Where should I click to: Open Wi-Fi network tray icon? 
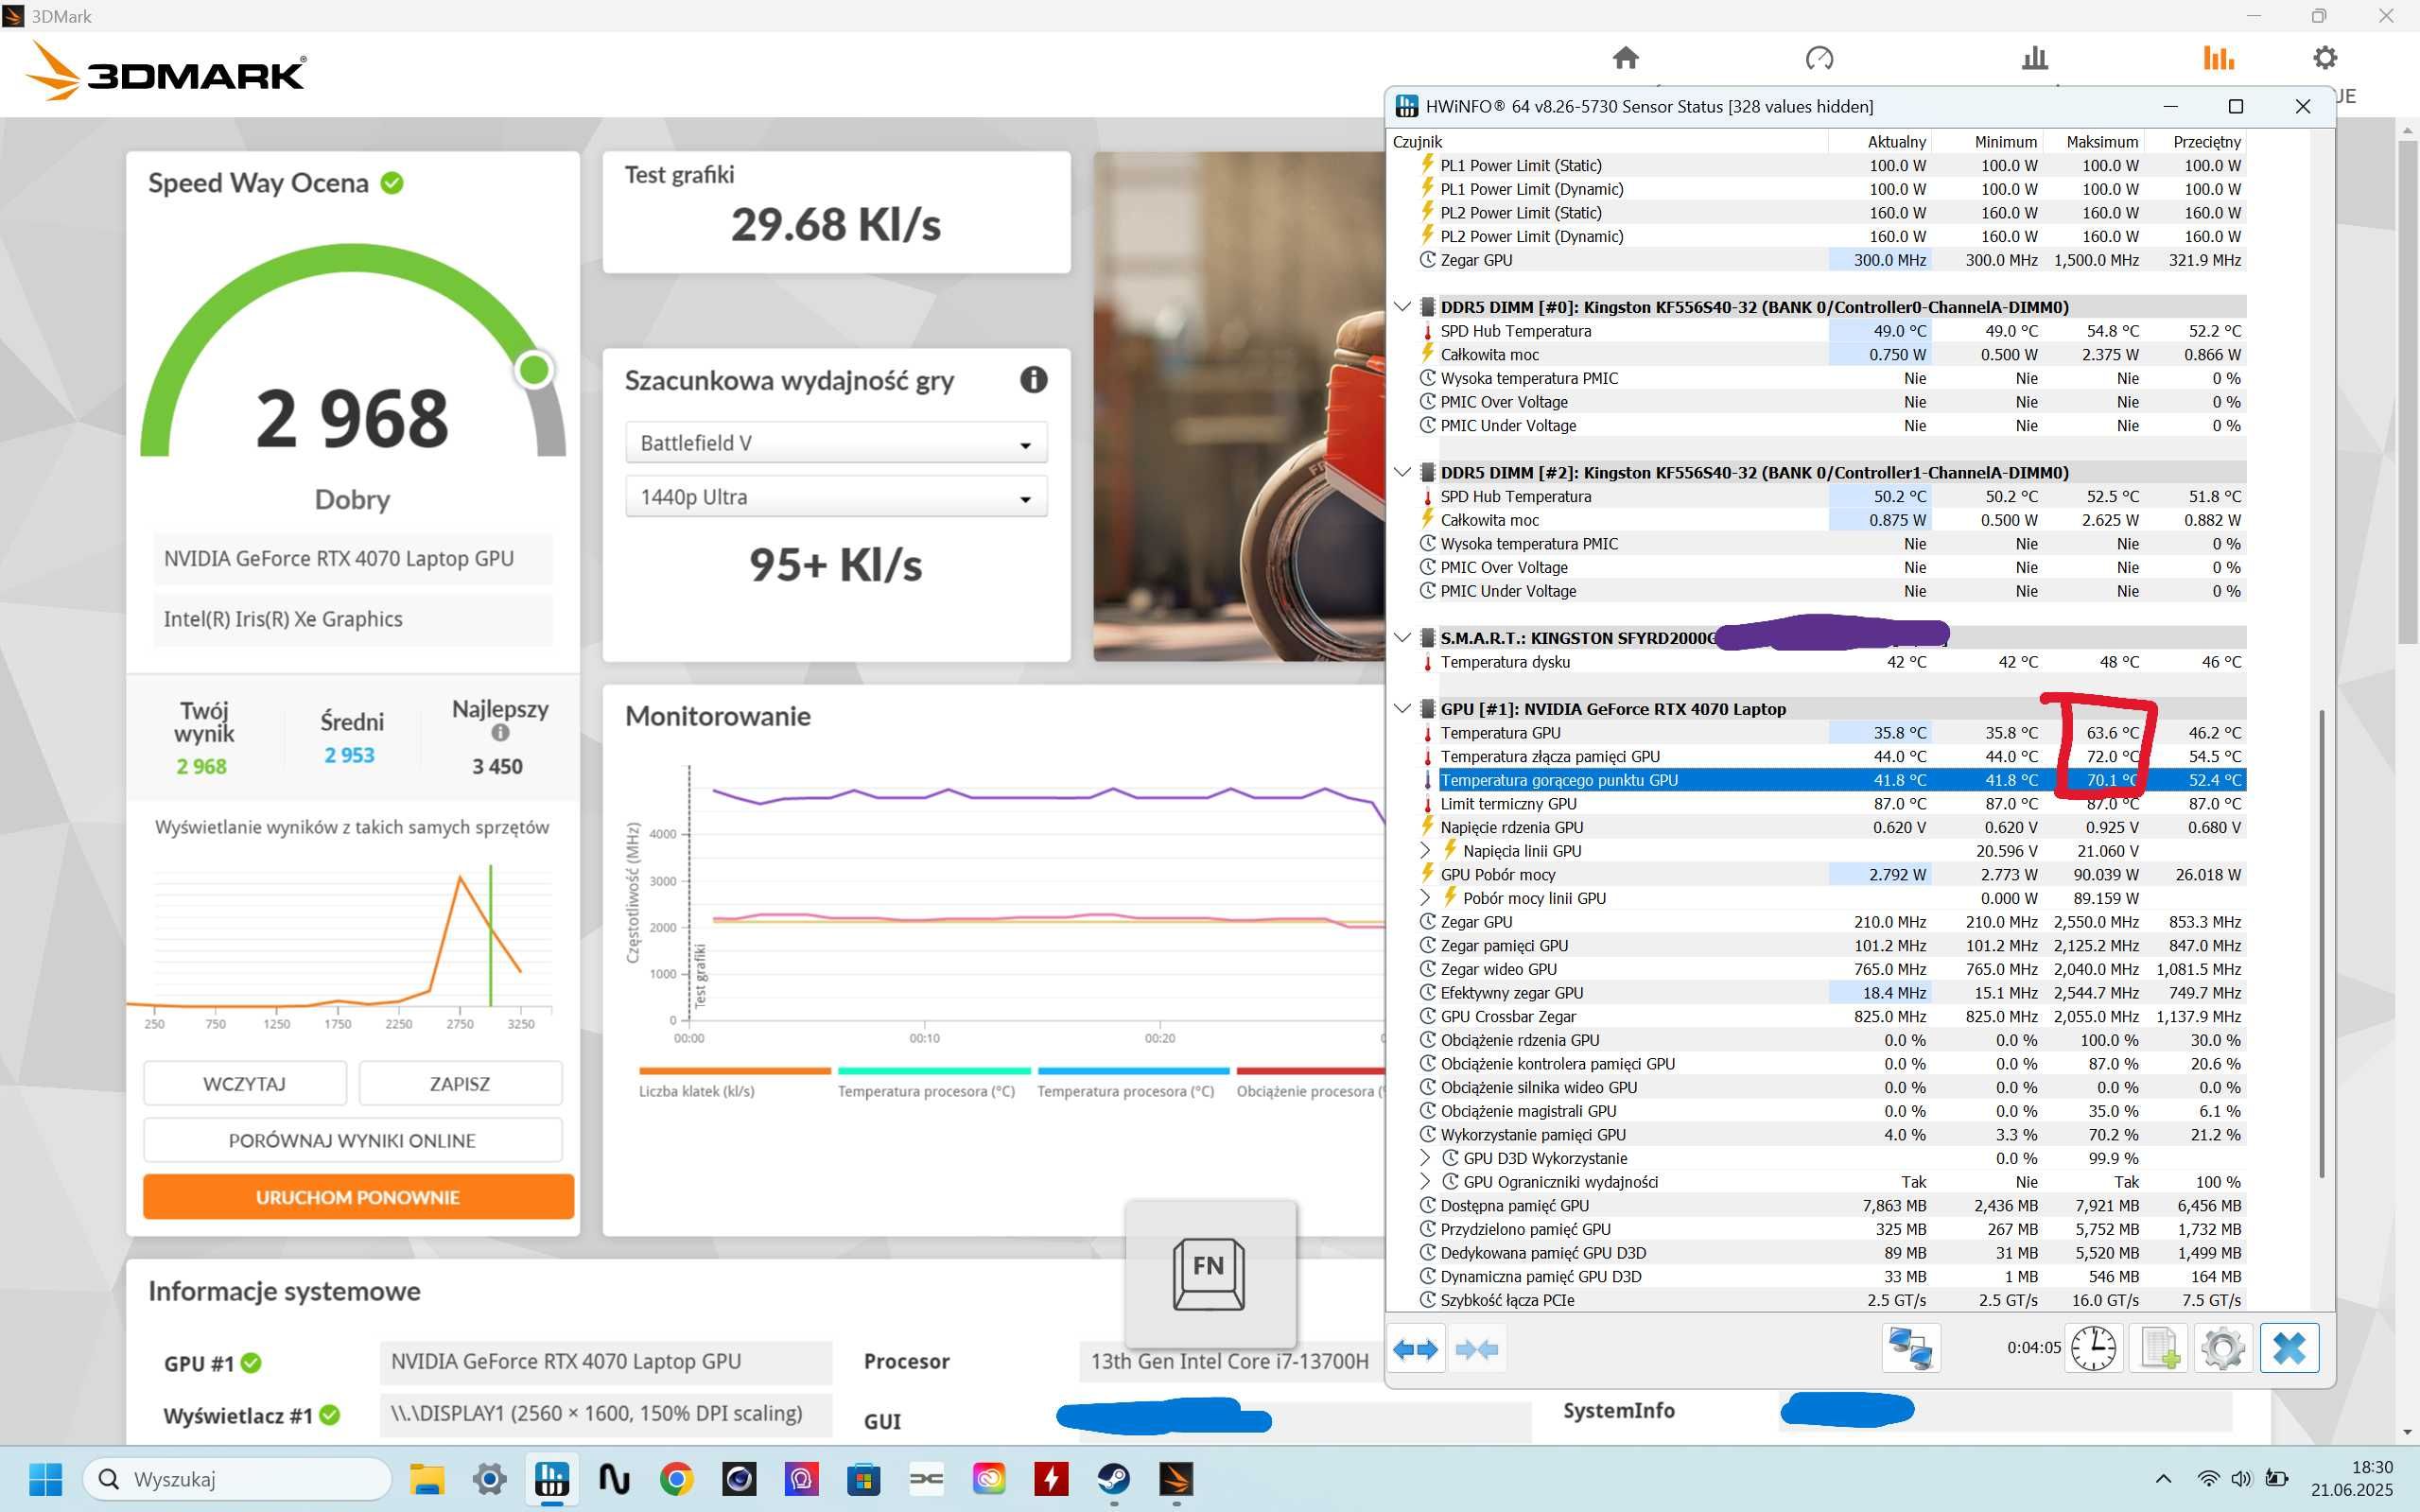pyautogui.click(x=2208, y=1479)
